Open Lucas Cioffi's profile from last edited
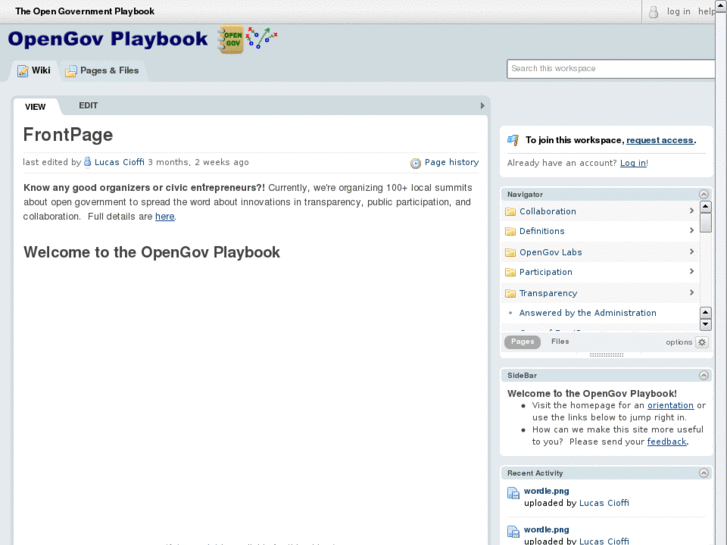The image size is (727, 545). (119, 162)
